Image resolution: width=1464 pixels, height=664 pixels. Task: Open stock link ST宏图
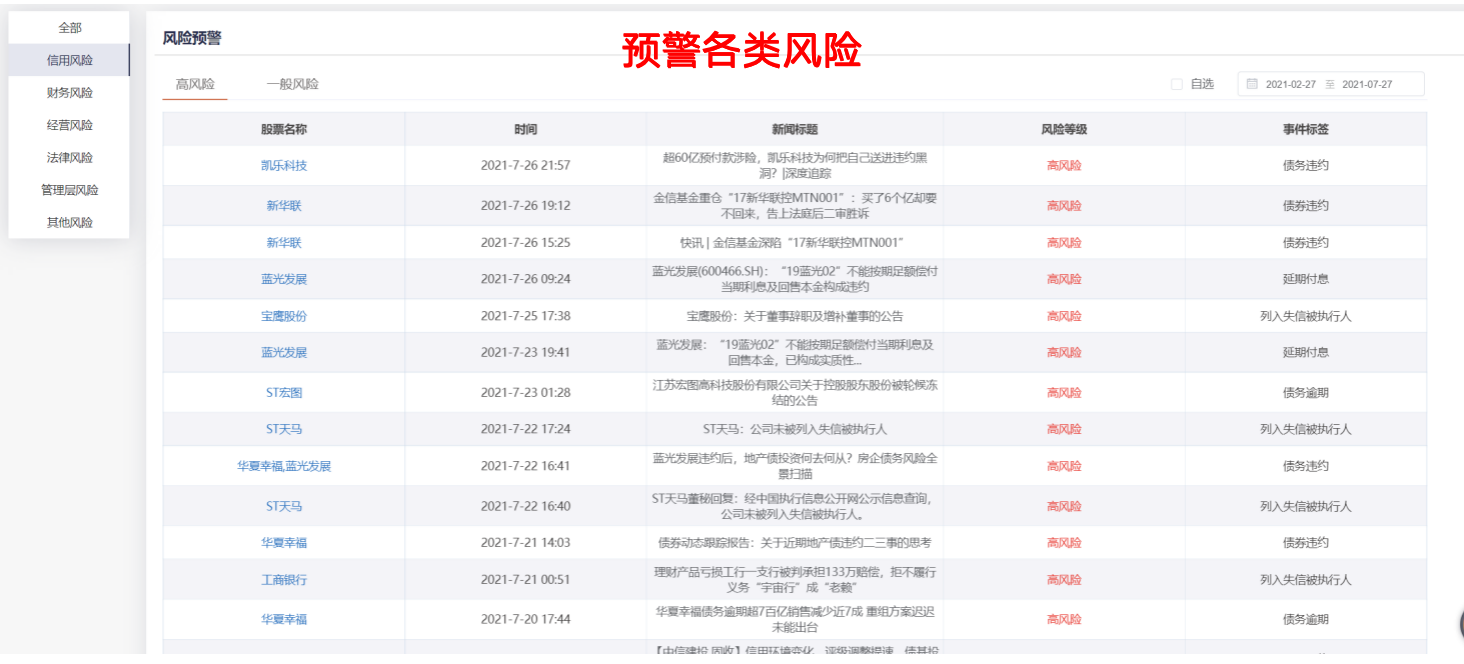click(284, 393)
